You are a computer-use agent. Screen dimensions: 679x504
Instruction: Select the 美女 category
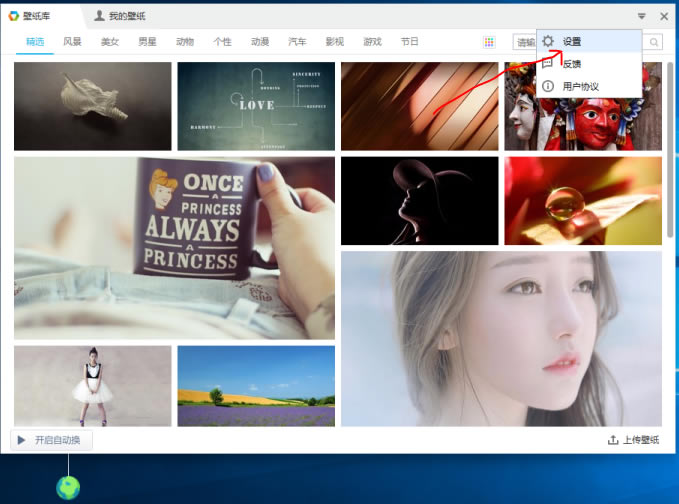coord(110,42)
